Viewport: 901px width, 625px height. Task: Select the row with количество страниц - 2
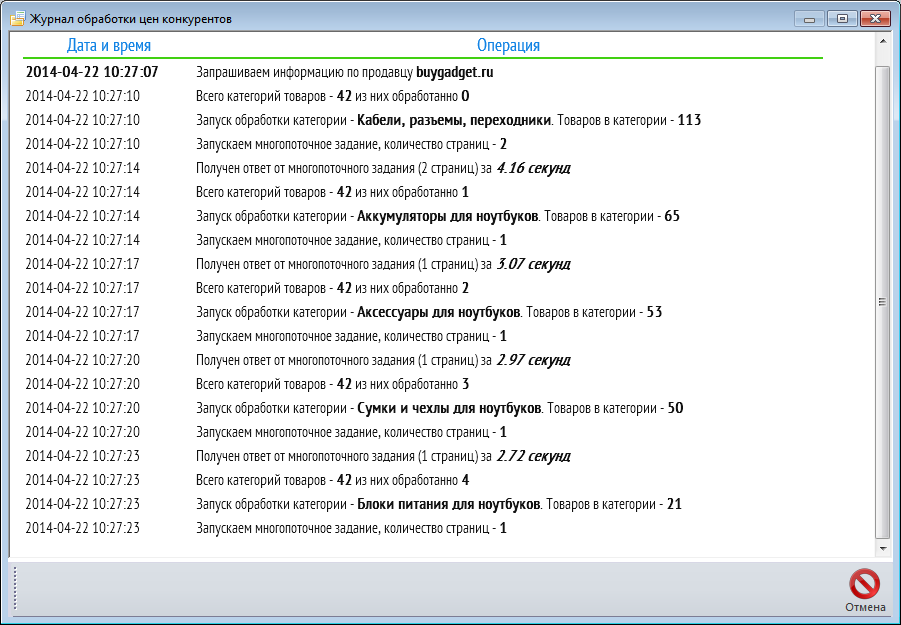[x=423, y=144]
